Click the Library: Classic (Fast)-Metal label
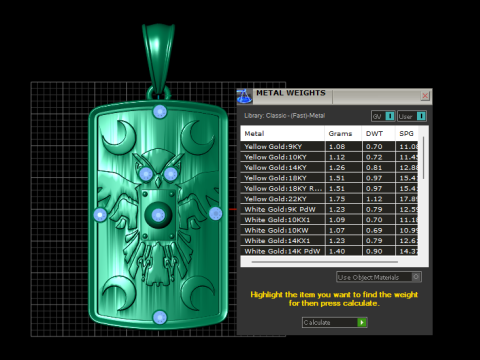Viewport: 480px width, 360px height. click(284, 116)
